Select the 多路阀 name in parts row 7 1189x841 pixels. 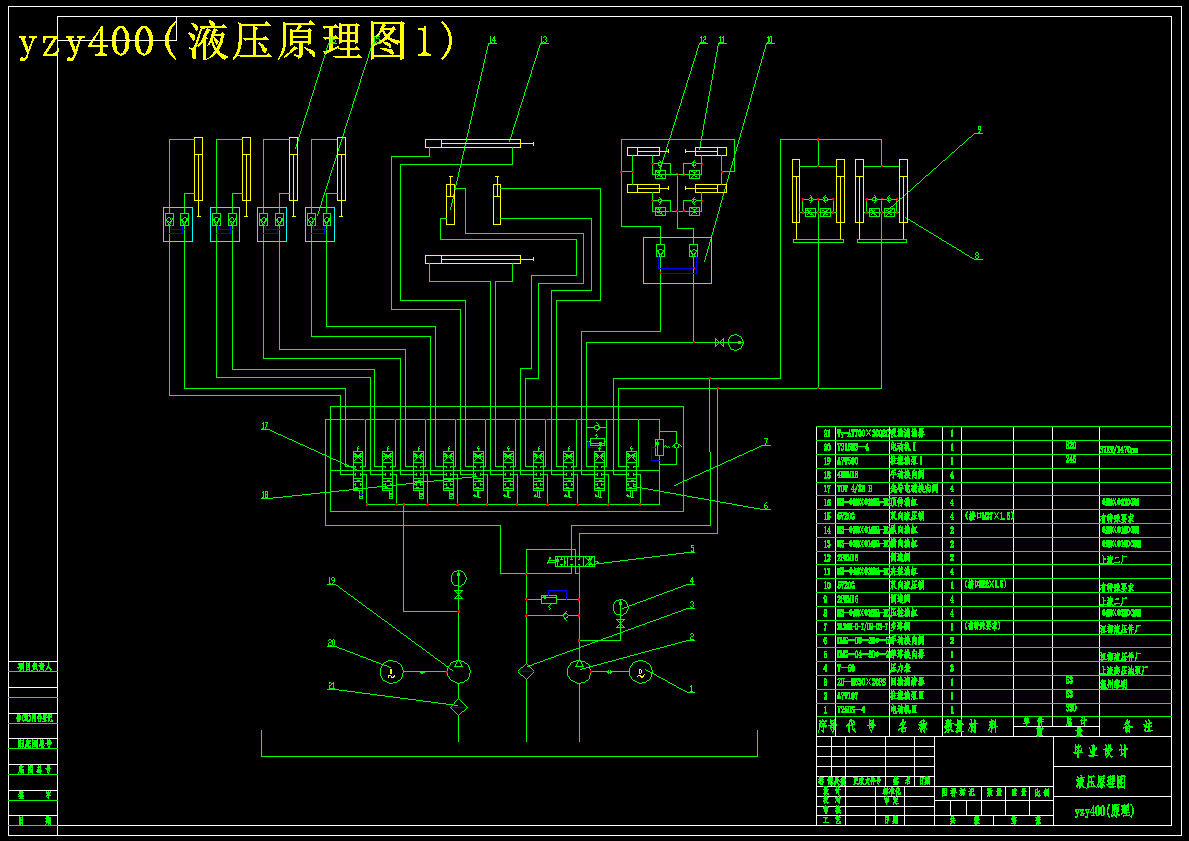click(x=899, y=626)
